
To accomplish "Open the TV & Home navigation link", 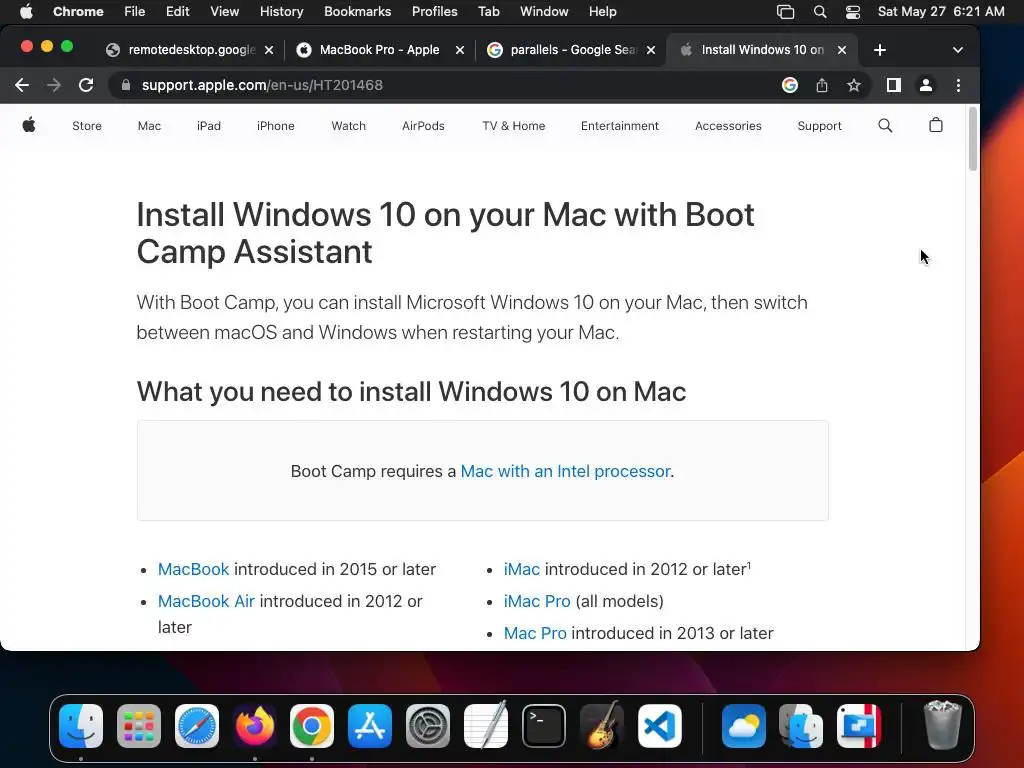I will click(x=513, y=126).
